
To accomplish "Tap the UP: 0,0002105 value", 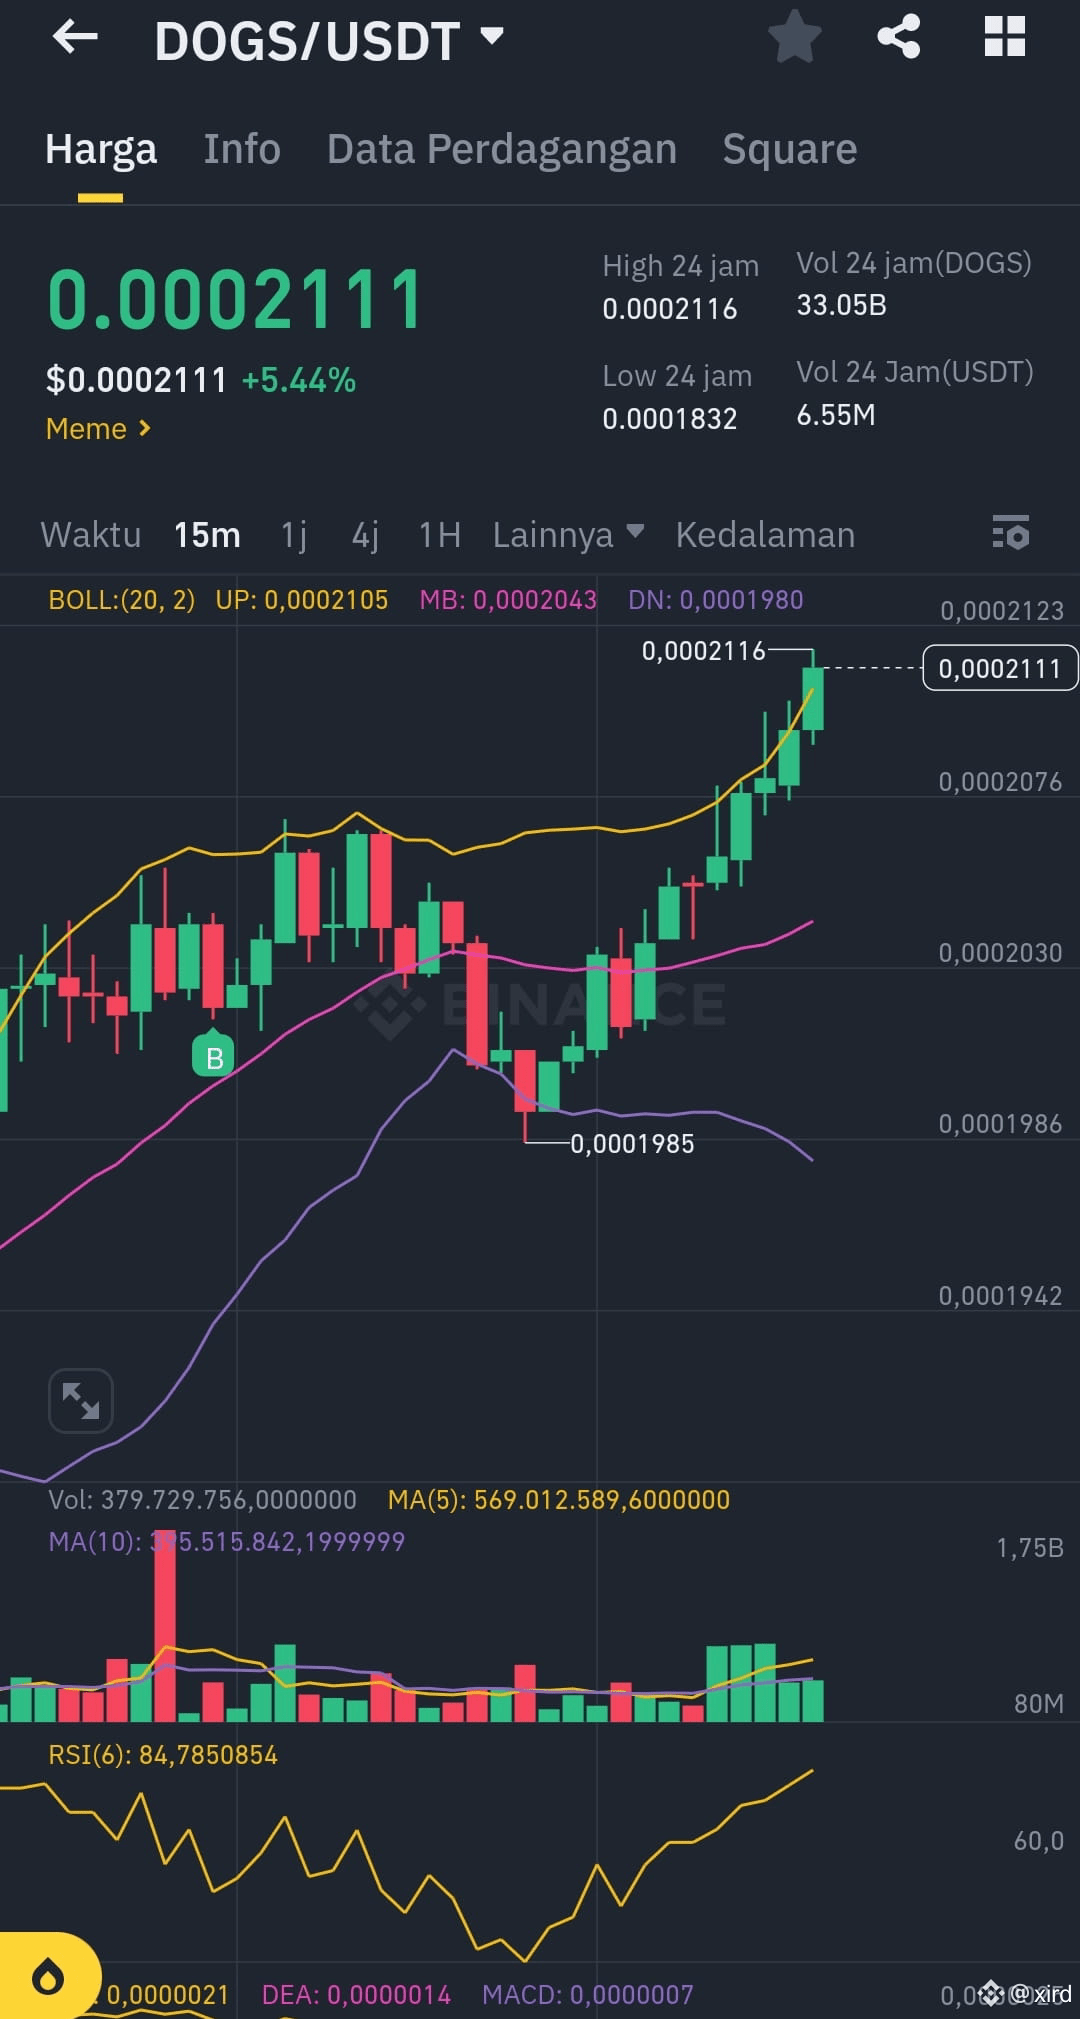I will coord(302,600).
